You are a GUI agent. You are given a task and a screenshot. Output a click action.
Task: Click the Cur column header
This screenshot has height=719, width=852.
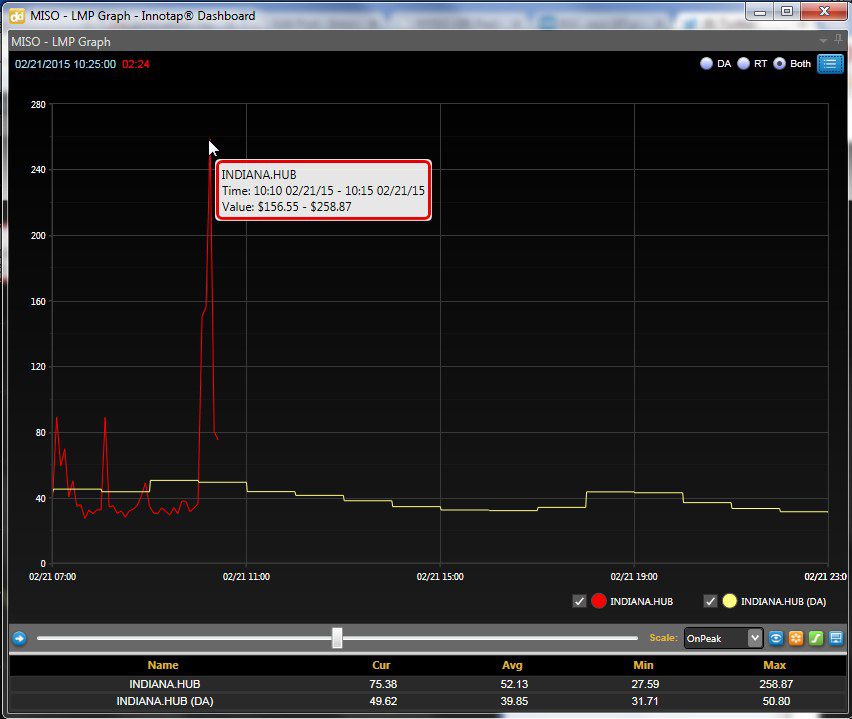click(381, 665)
